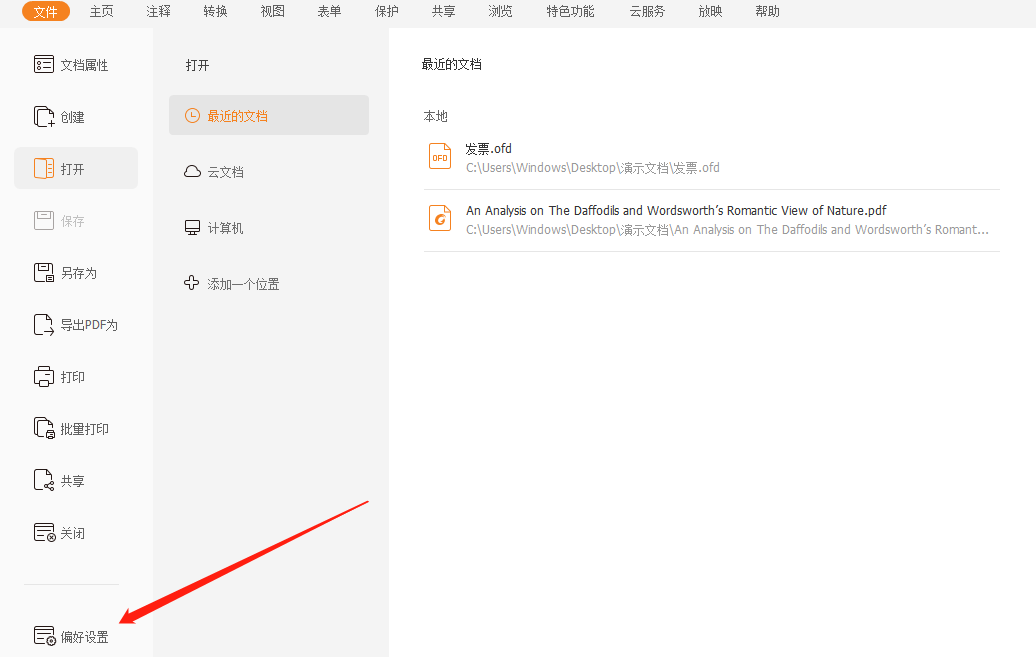Open the recent file 发票.ofd
The image size is (1036, 657).
[x=489, y=148]
